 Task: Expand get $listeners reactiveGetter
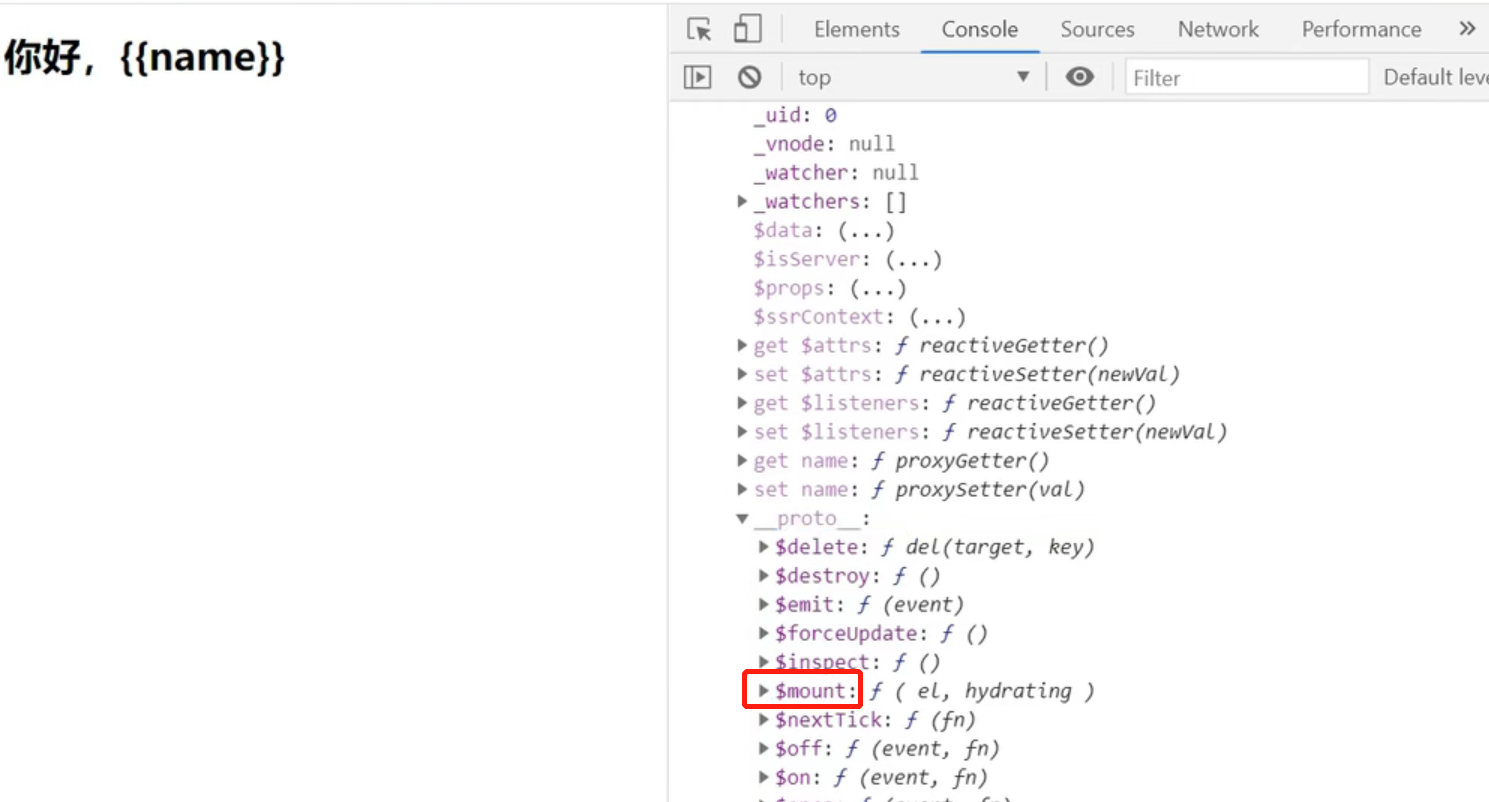point(743,403)
